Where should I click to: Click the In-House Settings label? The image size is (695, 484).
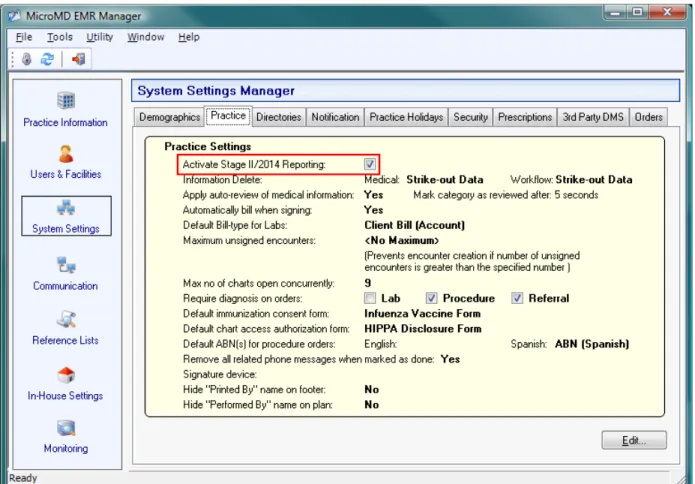(66, 395)
